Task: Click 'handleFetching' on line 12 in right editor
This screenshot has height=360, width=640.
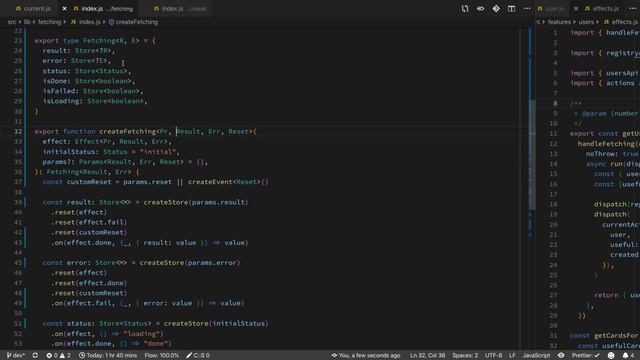Action: click(x=606, y=144)
